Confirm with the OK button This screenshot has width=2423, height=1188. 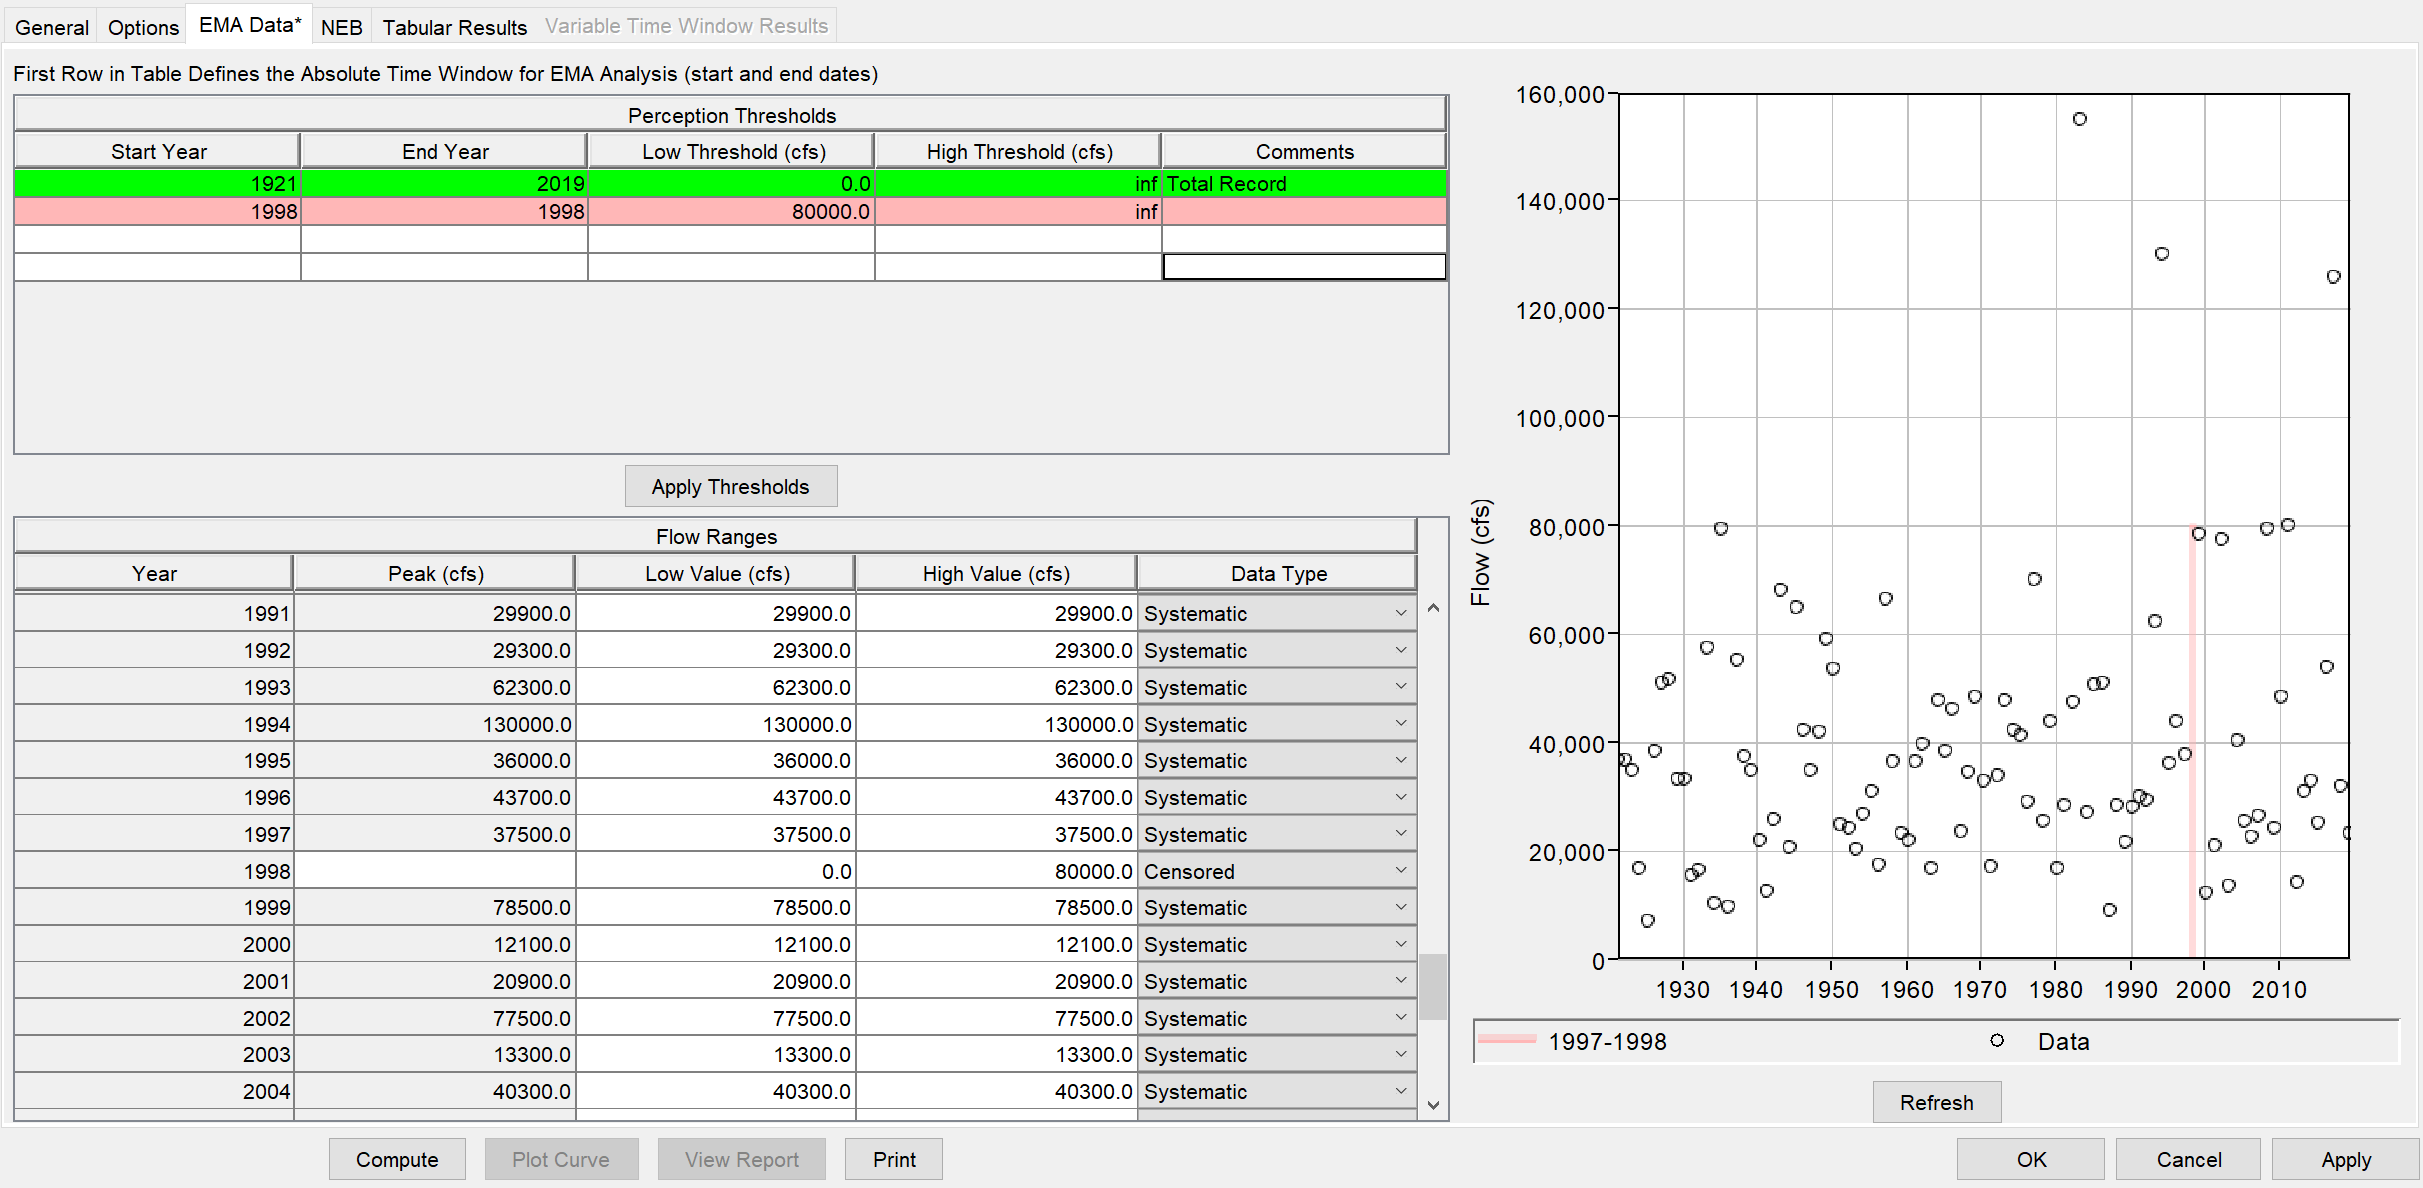coord(2031,1159)
